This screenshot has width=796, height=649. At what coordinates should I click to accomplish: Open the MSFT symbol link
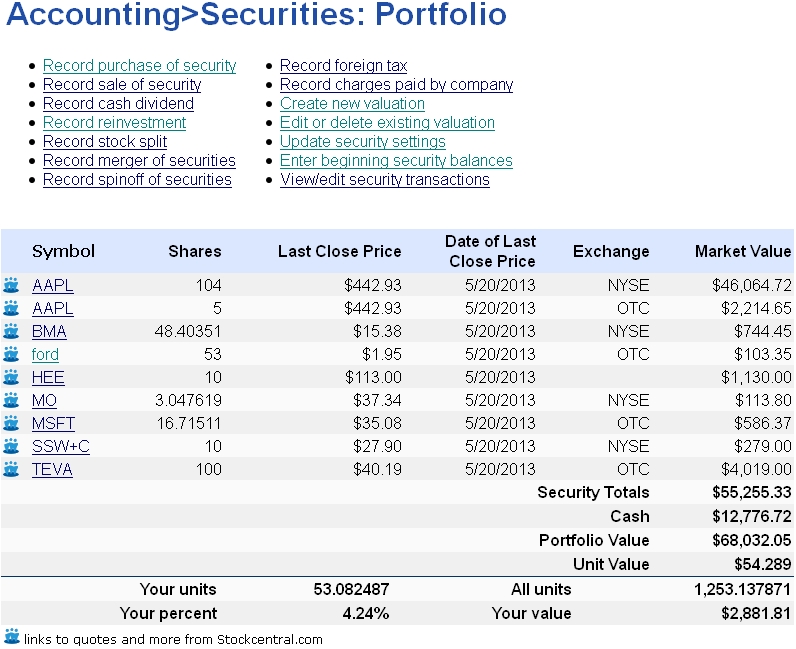point(53,423)
